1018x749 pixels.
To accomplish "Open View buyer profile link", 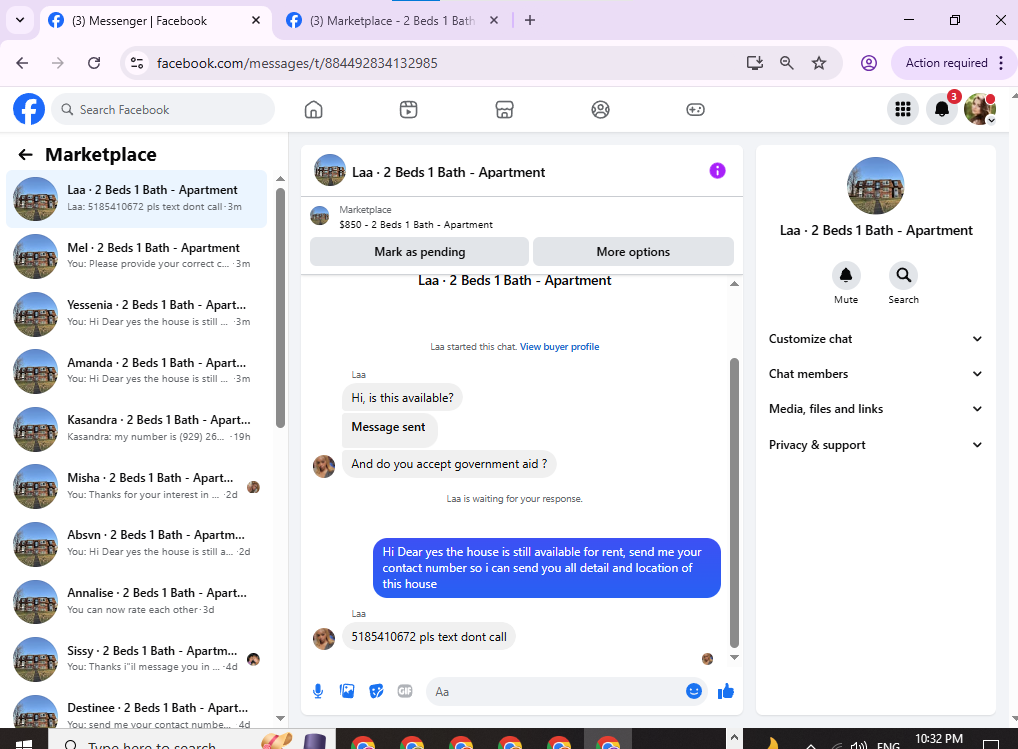I will 559,347.
